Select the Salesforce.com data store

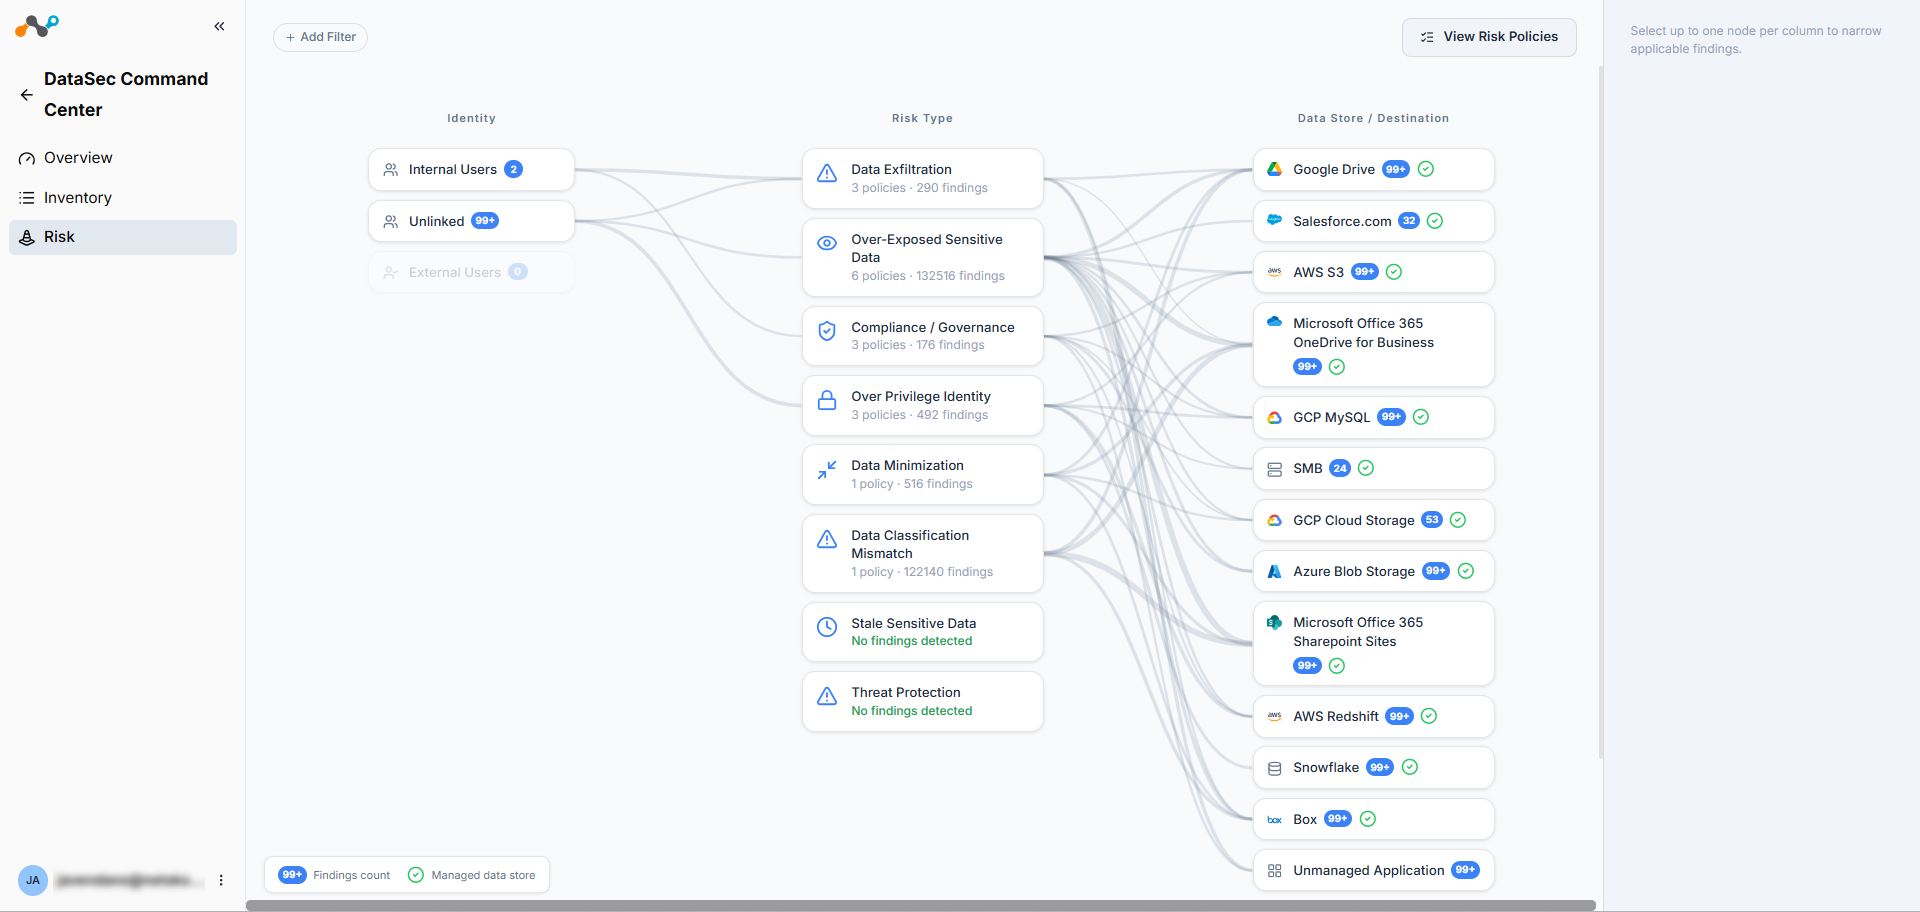coord(1373,221)
